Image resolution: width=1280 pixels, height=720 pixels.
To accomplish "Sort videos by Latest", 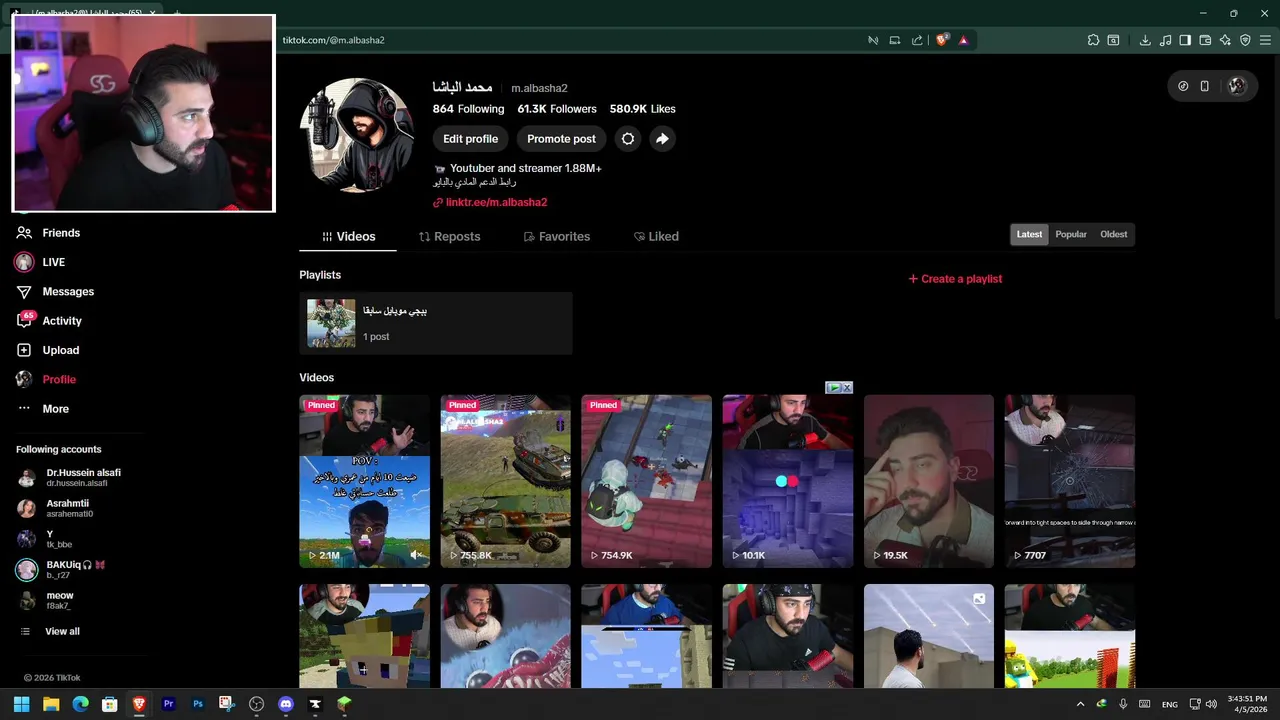I will pyautogui.click(x=1029, y=235).
